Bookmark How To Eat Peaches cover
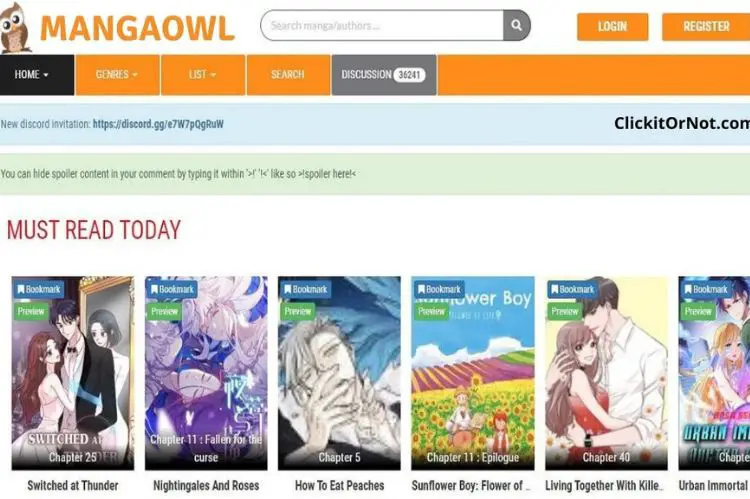This screenshot has height=499, width=750. pyautogui.click(x=306, y=289)
